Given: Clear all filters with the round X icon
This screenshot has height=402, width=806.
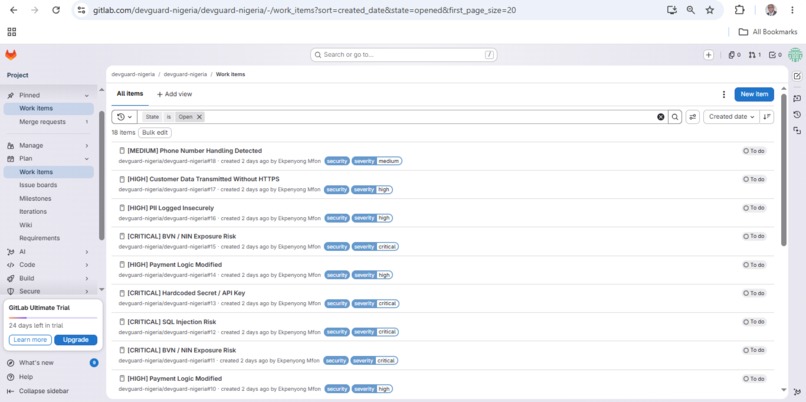Looking at the screenshot, I should (661, 117).
